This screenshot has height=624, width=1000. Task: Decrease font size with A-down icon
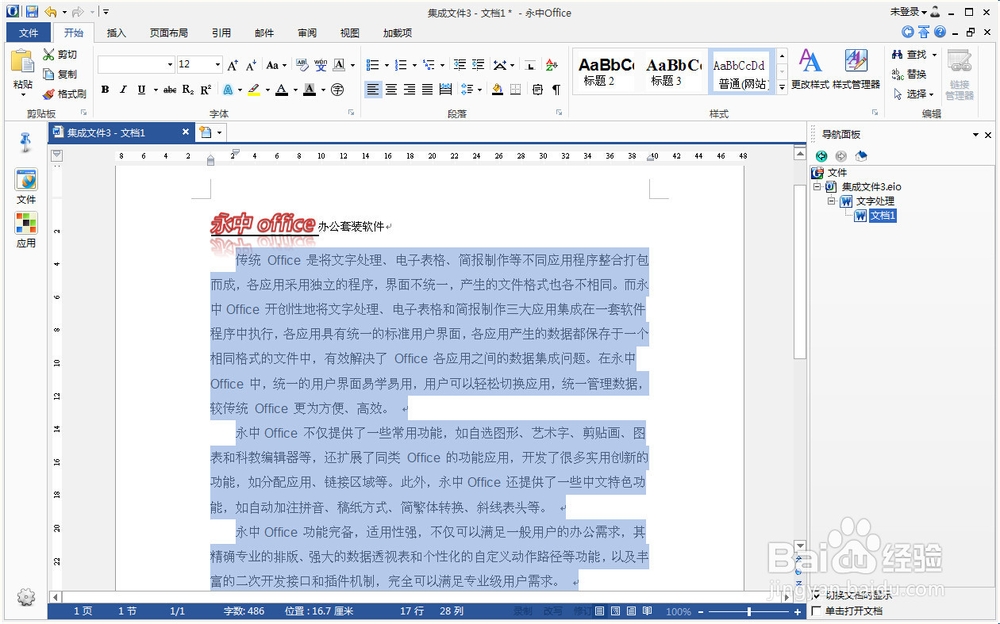[x=251, y=65]
